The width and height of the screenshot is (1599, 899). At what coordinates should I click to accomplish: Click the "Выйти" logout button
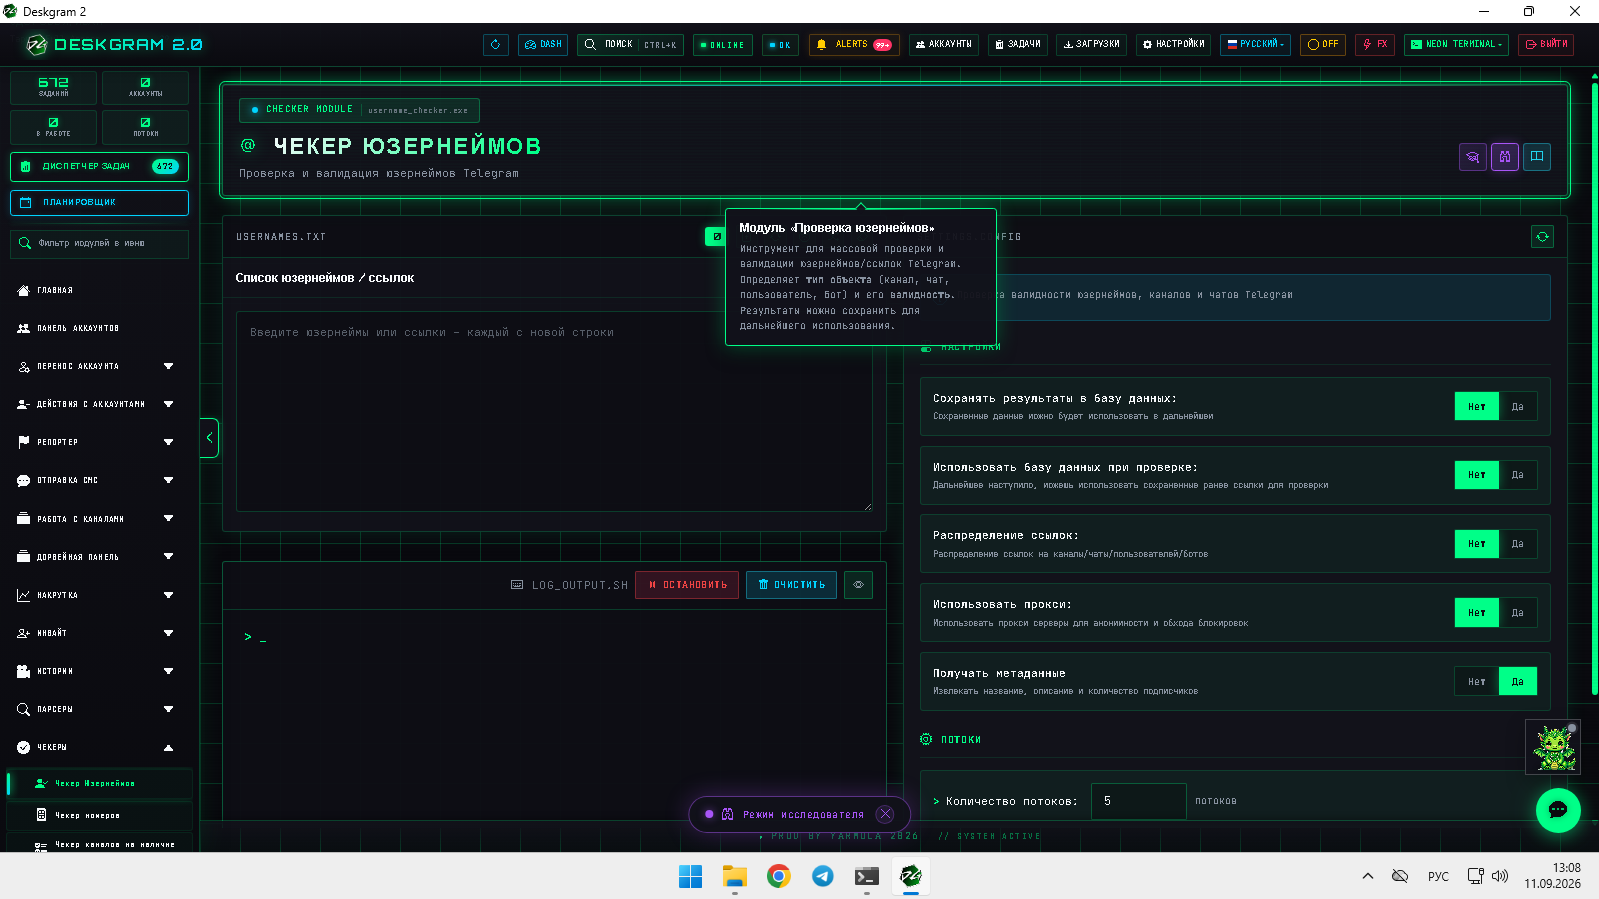[x=1546, y=45]
